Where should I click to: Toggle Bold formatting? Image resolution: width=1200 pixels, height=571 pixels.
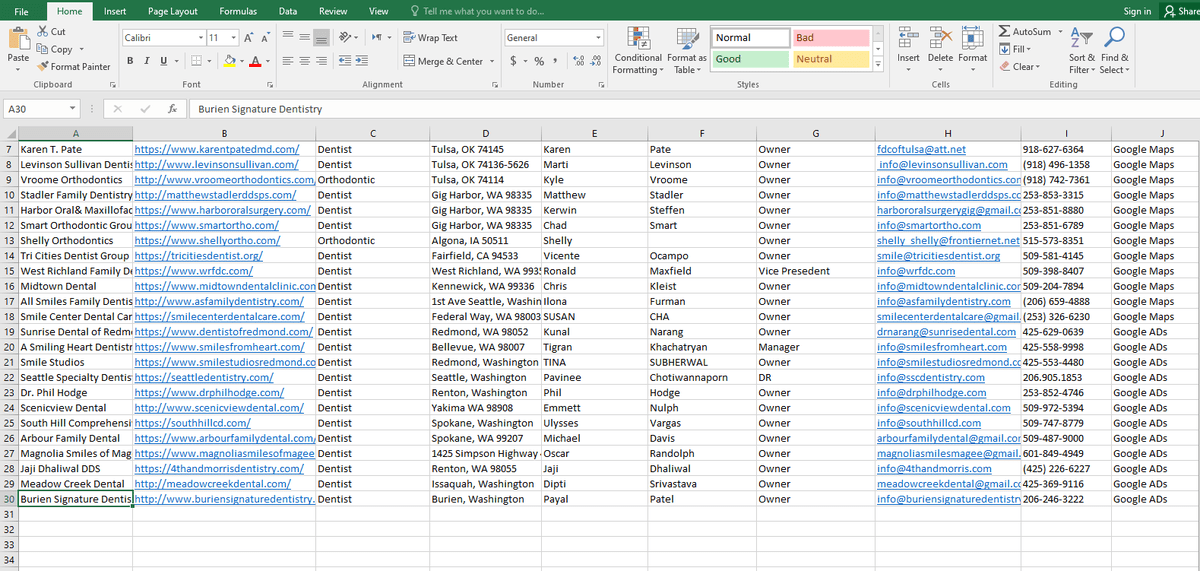coord(130,61)
